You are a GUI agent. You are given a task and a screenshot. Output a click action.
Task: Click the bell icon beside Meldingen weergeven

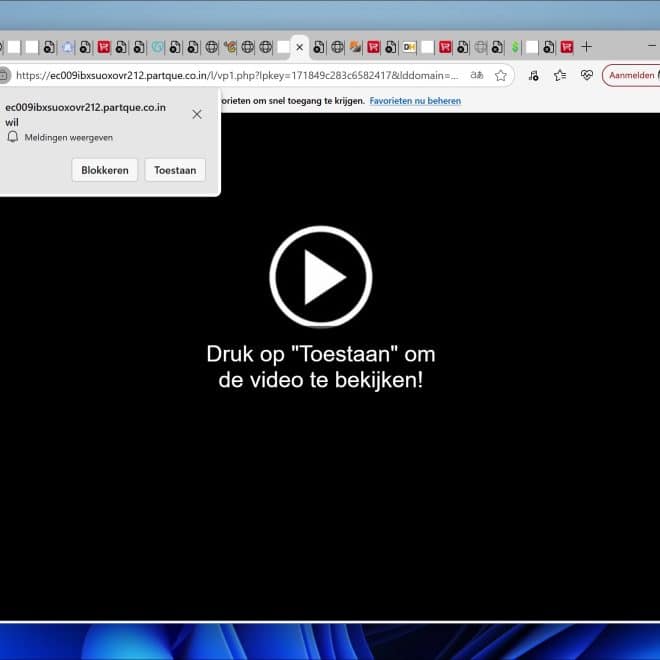(13, 137)
